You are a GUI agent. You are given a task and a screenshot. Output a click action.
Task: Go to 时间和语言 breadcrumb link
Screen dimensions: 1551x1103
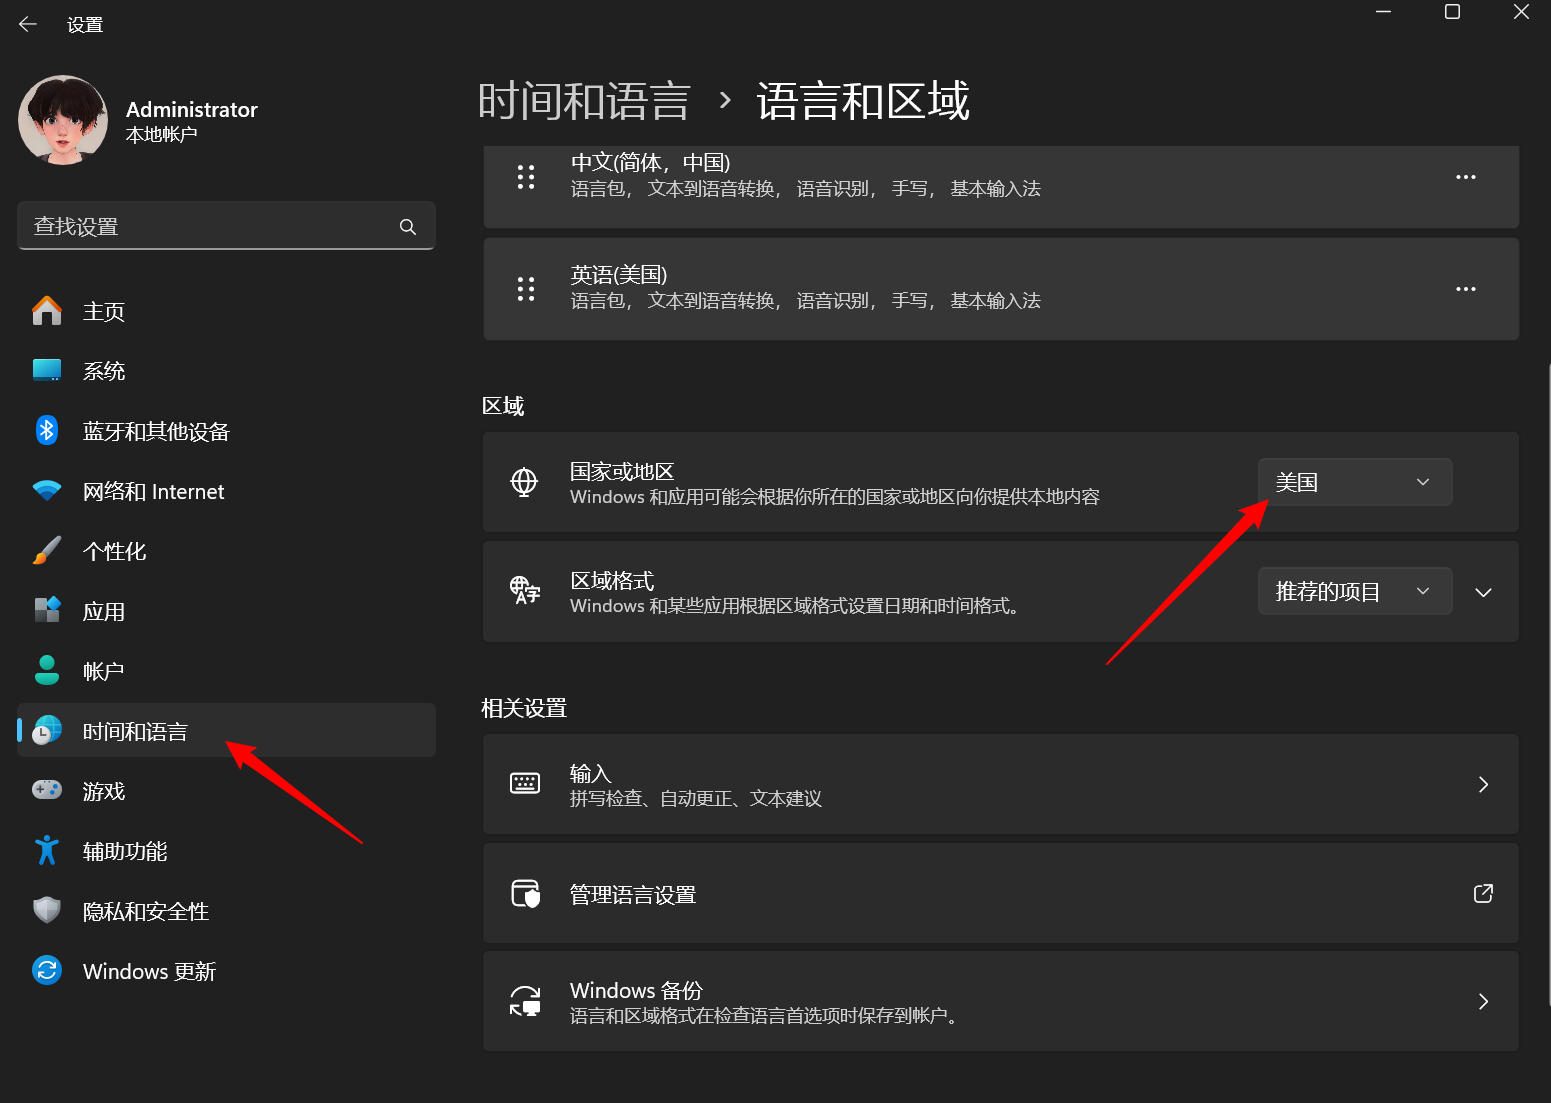(584, 101)
